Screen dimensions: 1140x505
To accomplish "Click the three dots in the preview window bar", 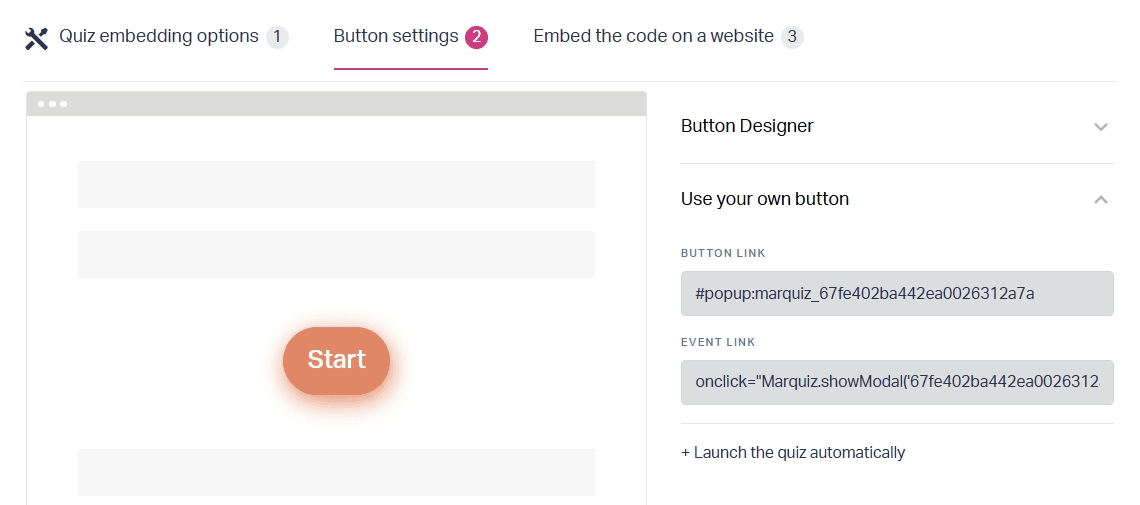I will pos(52,104).
